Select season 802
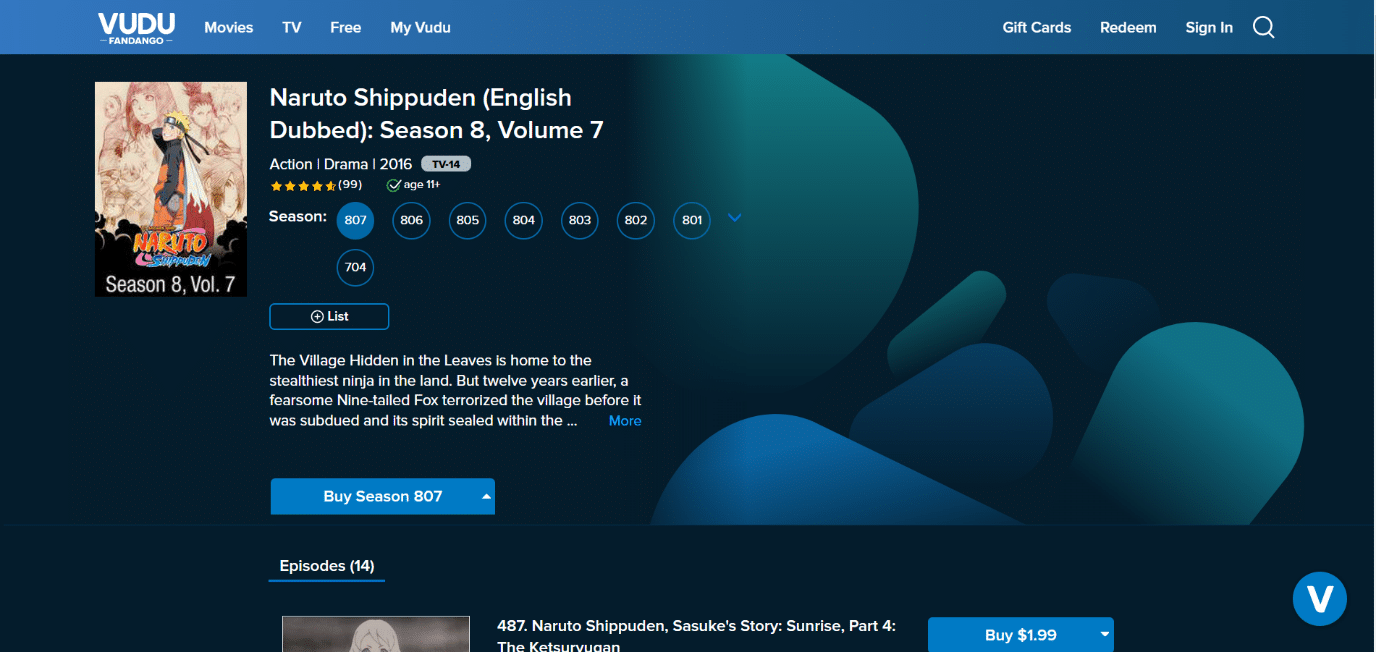The height and width of the screenshot is (652, 1376). [x=635, y=220]
